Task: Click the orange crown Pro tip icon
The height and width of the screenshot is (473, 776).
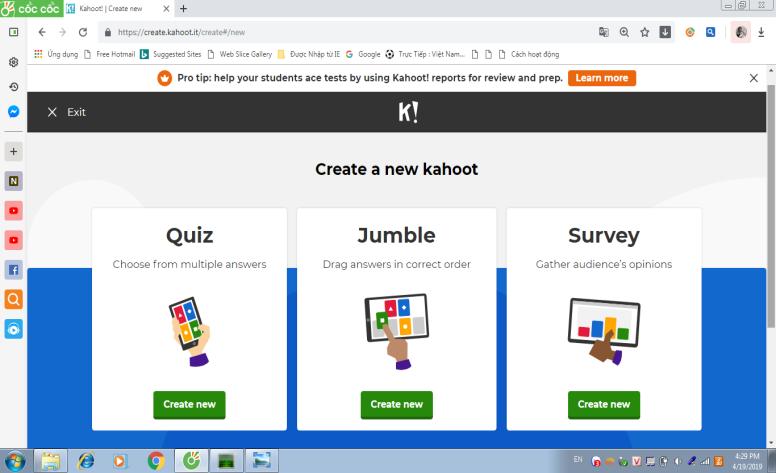Action: (164, 78)
